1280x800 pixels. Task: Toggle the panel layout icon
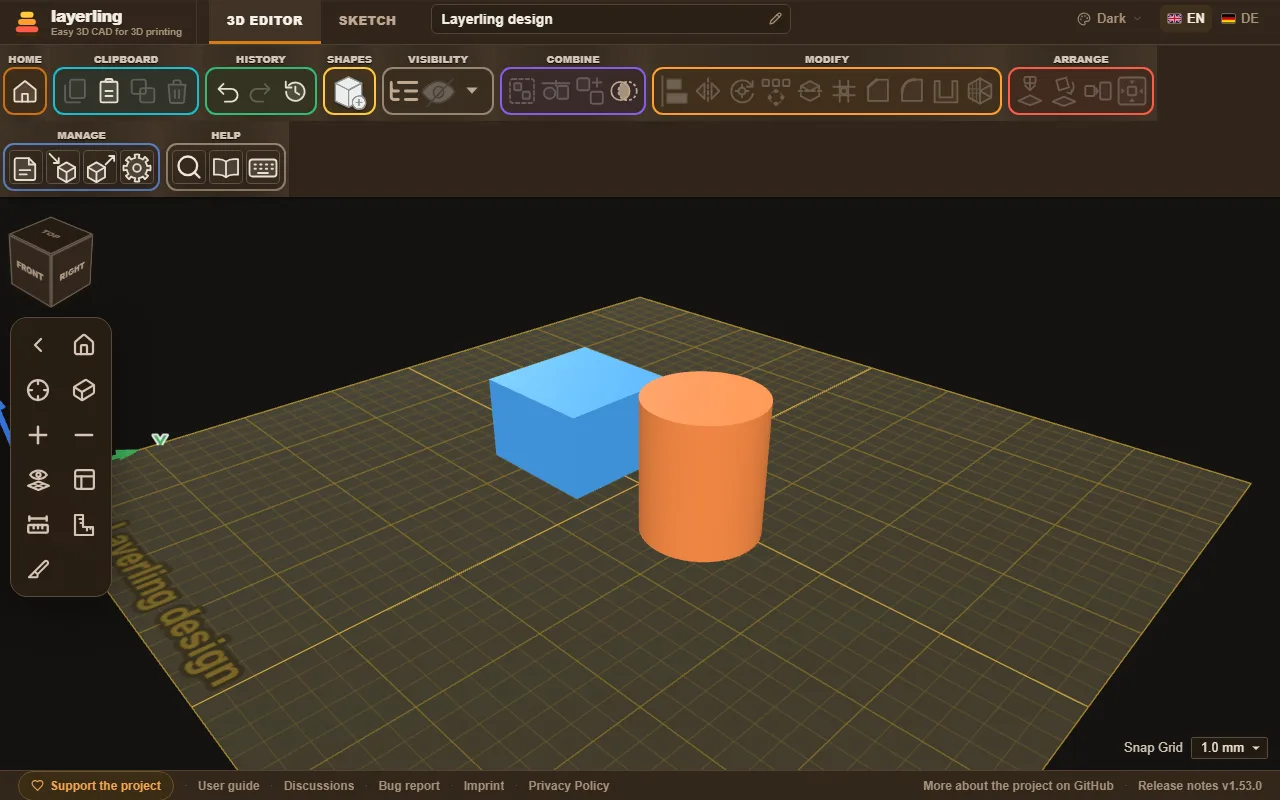click(x=84, y=480)
